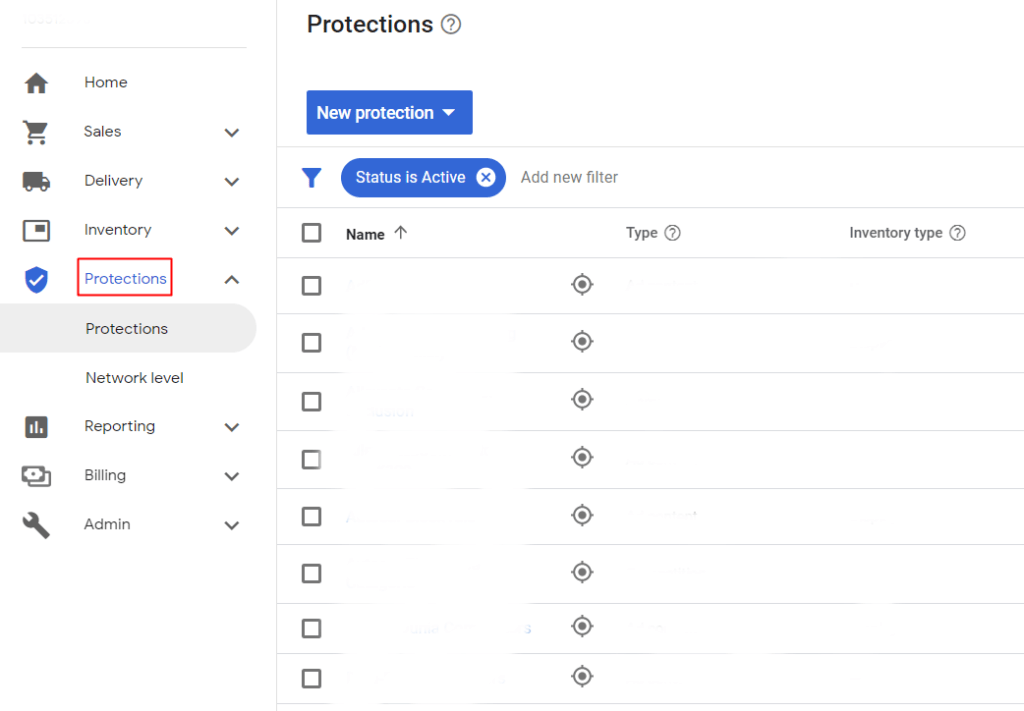1024x711 pixels.
Task: Click the Billing payment icon
Action: (36, 475)
